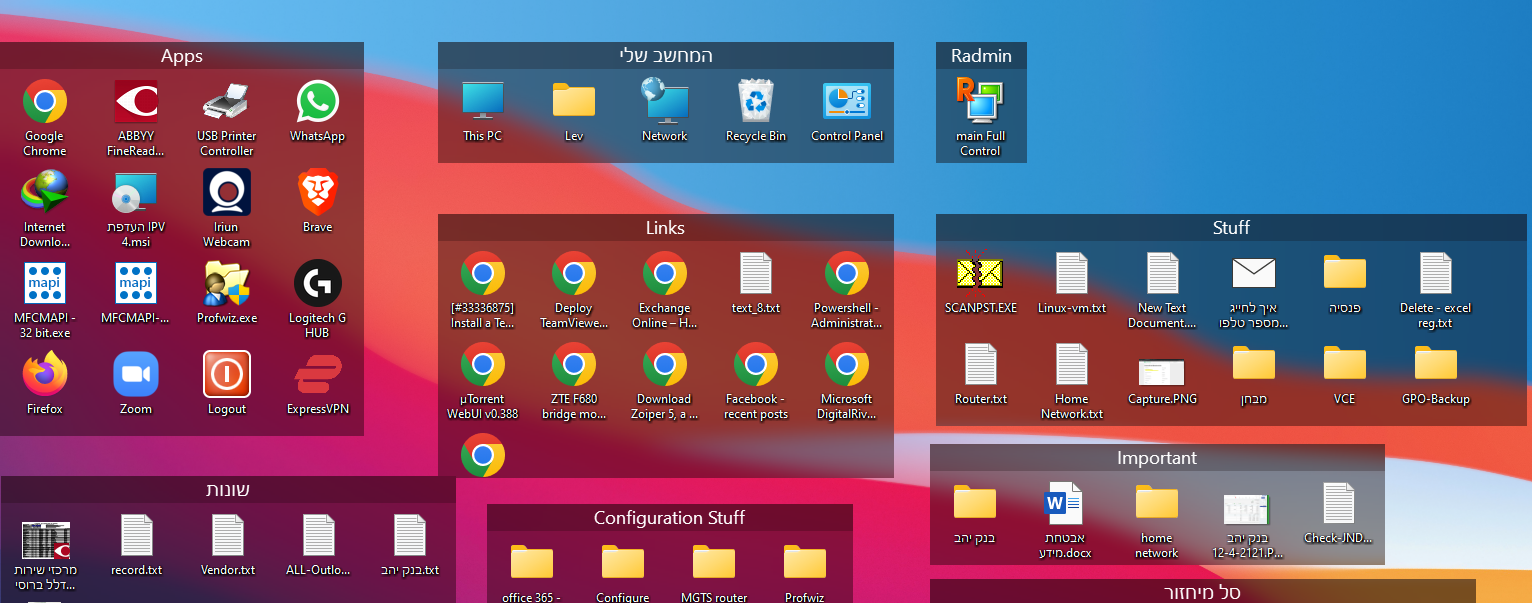The image size is (1532, 603).
Task: Click the Linux-vm.txt file
Action: (x=1071, y=273)
